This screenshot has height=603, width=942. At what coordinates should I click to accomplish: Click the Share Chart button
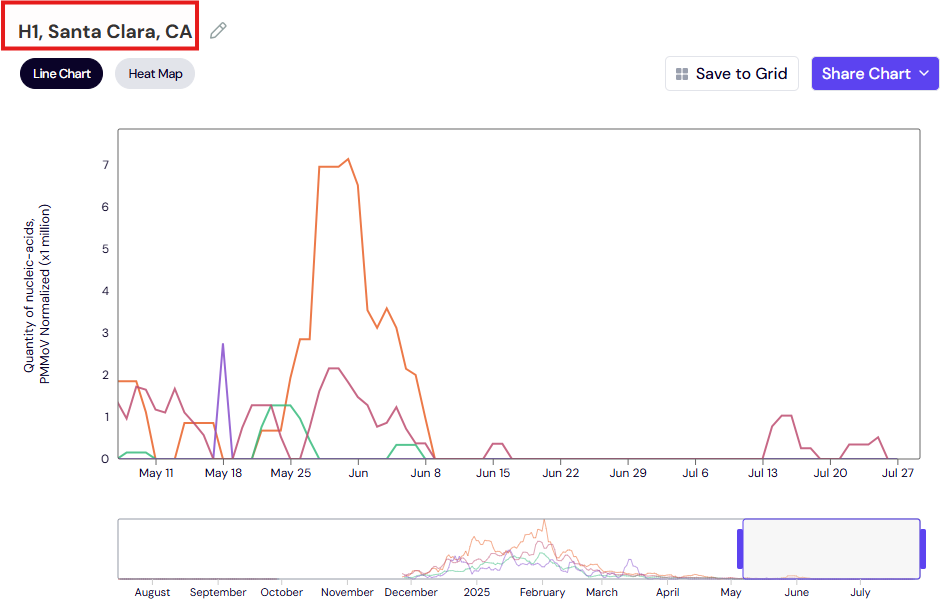[x=875, y=74]
